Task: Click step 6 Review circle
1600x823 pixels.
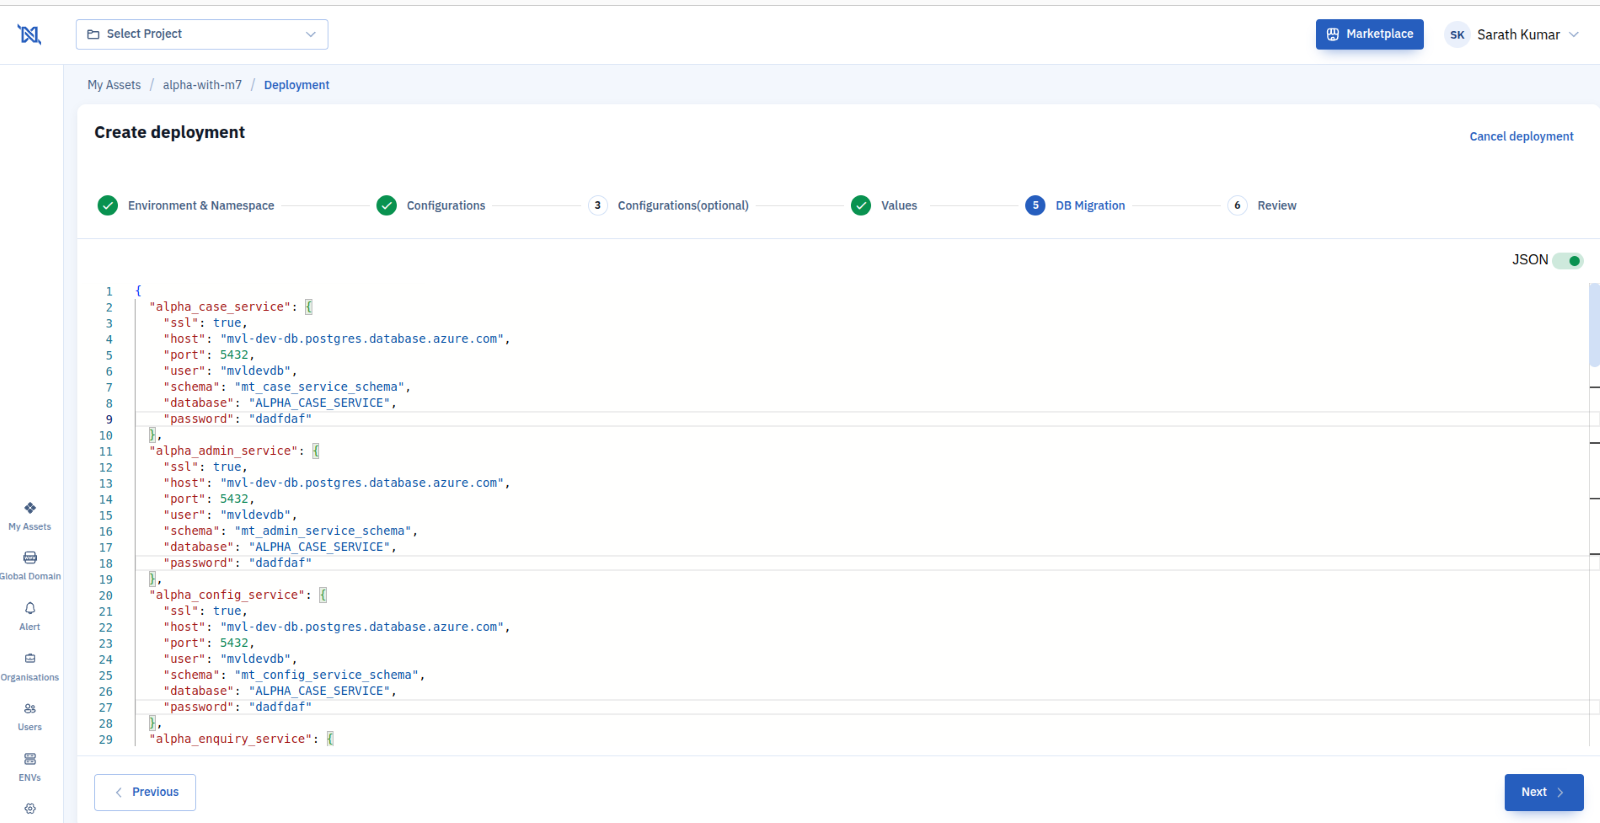Action: point(1237,205)
